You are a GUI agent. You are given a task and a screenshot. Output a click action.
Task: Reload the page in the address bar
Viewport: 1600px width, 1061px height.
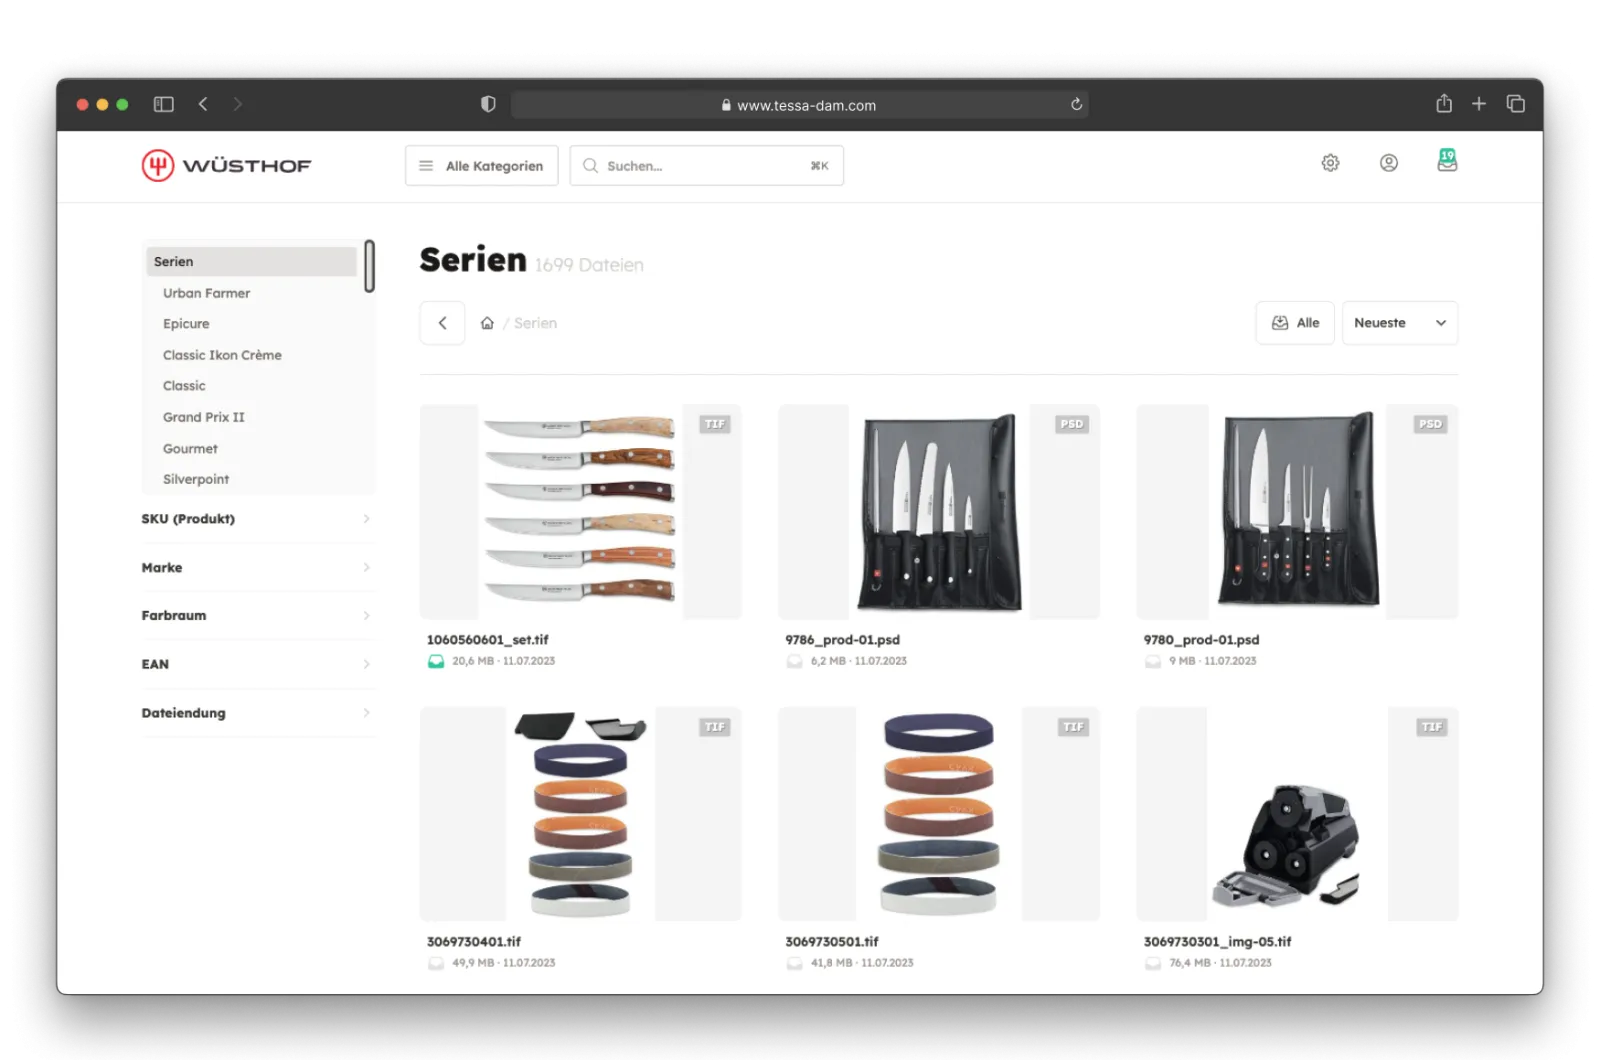click(1076, 105)
